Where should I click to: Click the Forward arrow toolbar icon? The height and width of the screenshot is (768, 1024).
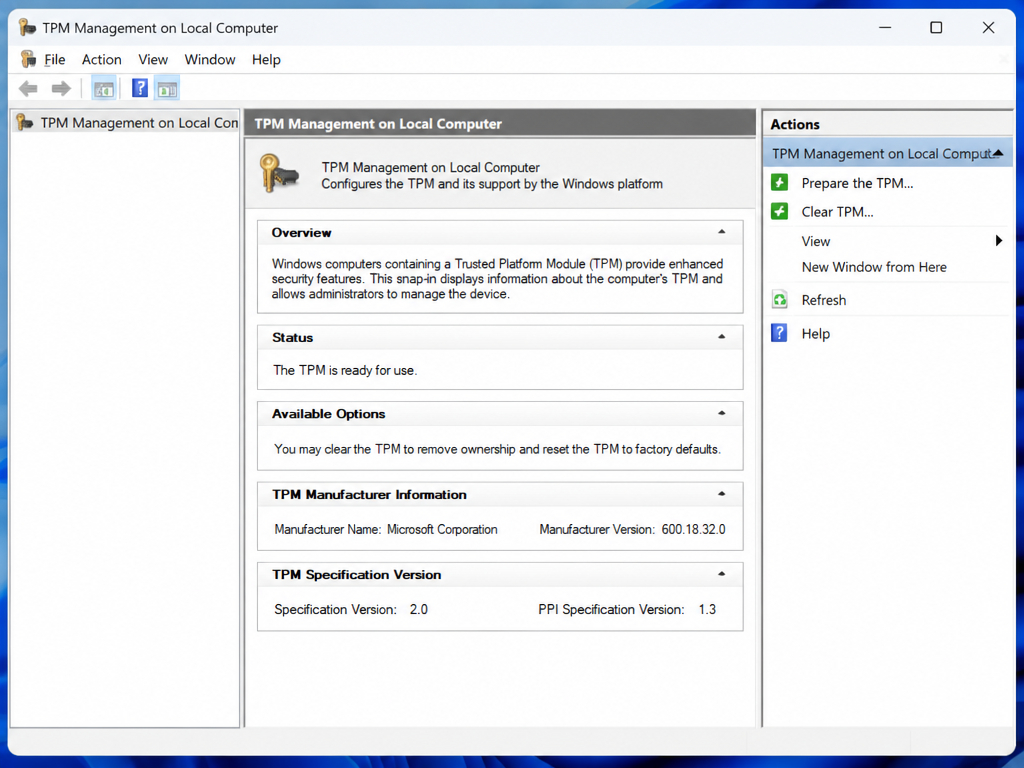click(61, 88)
